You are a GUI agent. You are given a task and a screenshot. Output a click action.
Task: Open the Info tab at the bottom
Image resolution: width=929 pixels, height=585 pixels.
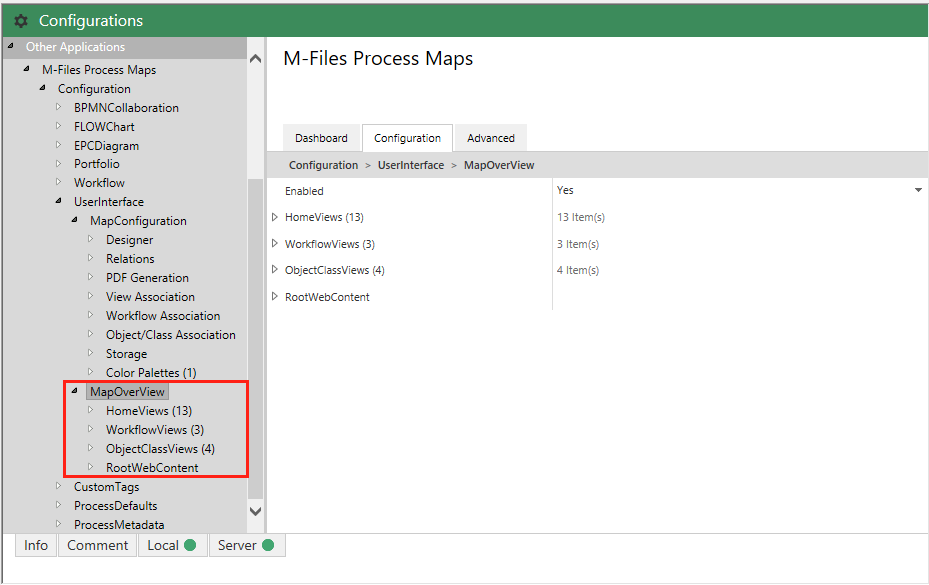click(36, 545)
